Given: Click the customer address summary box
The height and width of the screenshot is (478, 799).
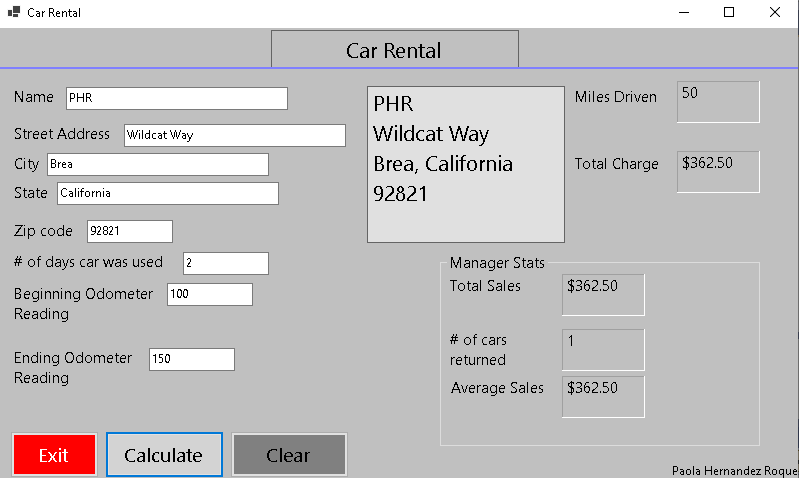Looking at the screenshot, I should (x=466, y=164).
